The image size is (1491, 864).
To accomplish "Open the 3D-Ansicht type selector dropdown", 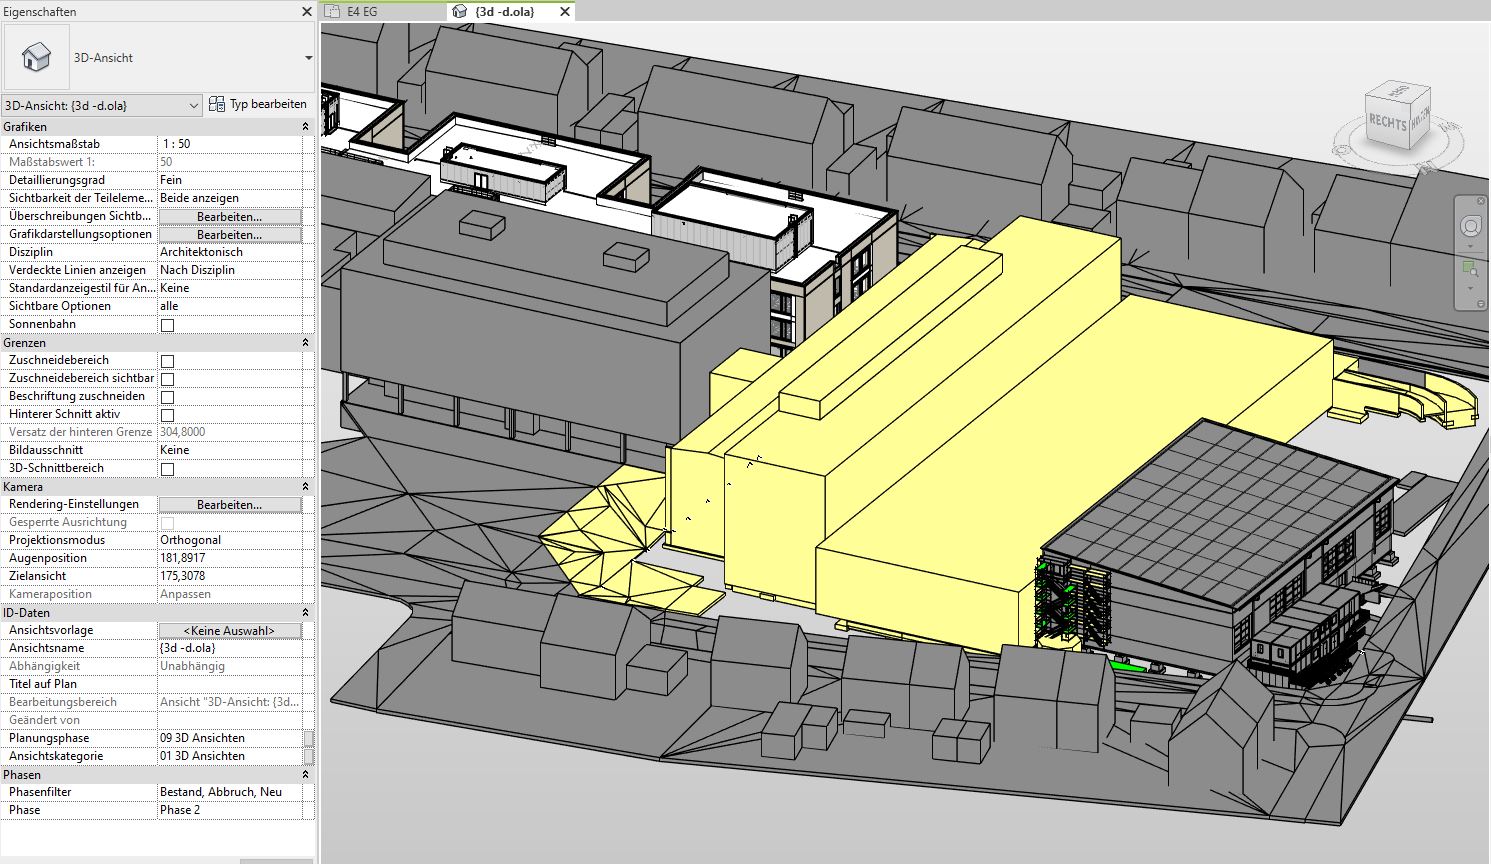I will (196, 104).
